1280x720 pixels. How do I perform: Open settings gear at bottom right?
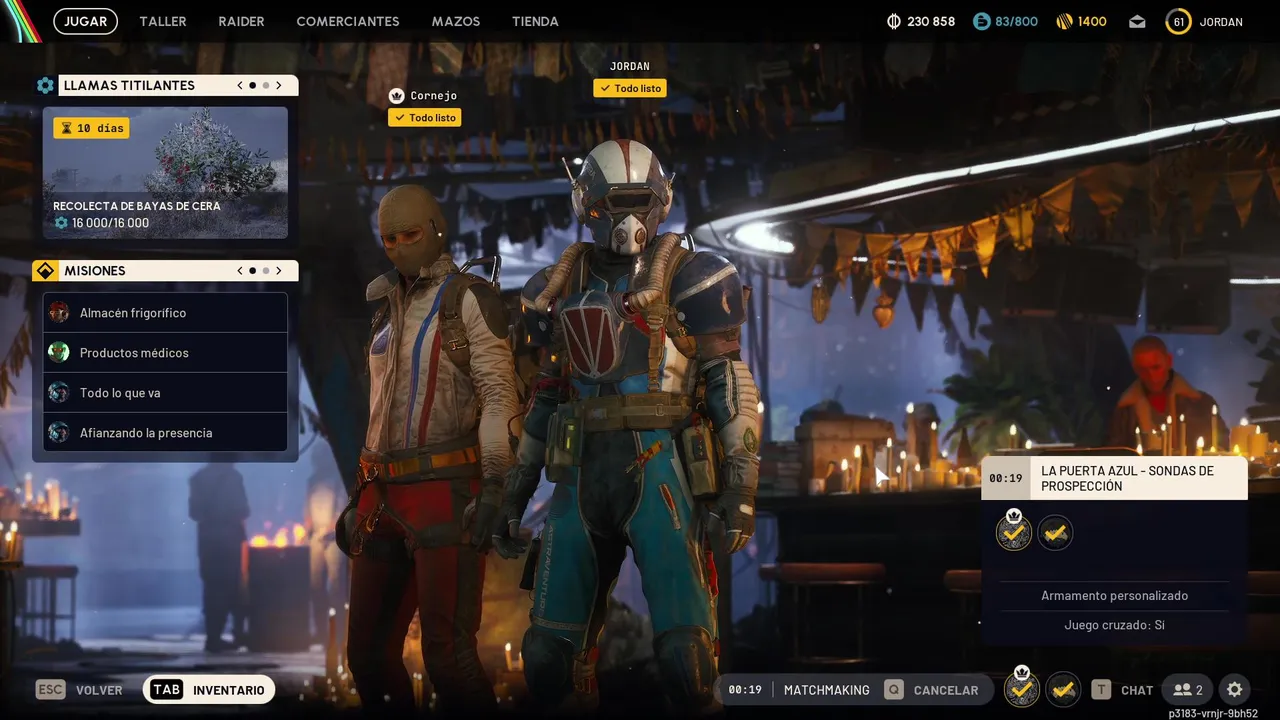point(1235,690)
